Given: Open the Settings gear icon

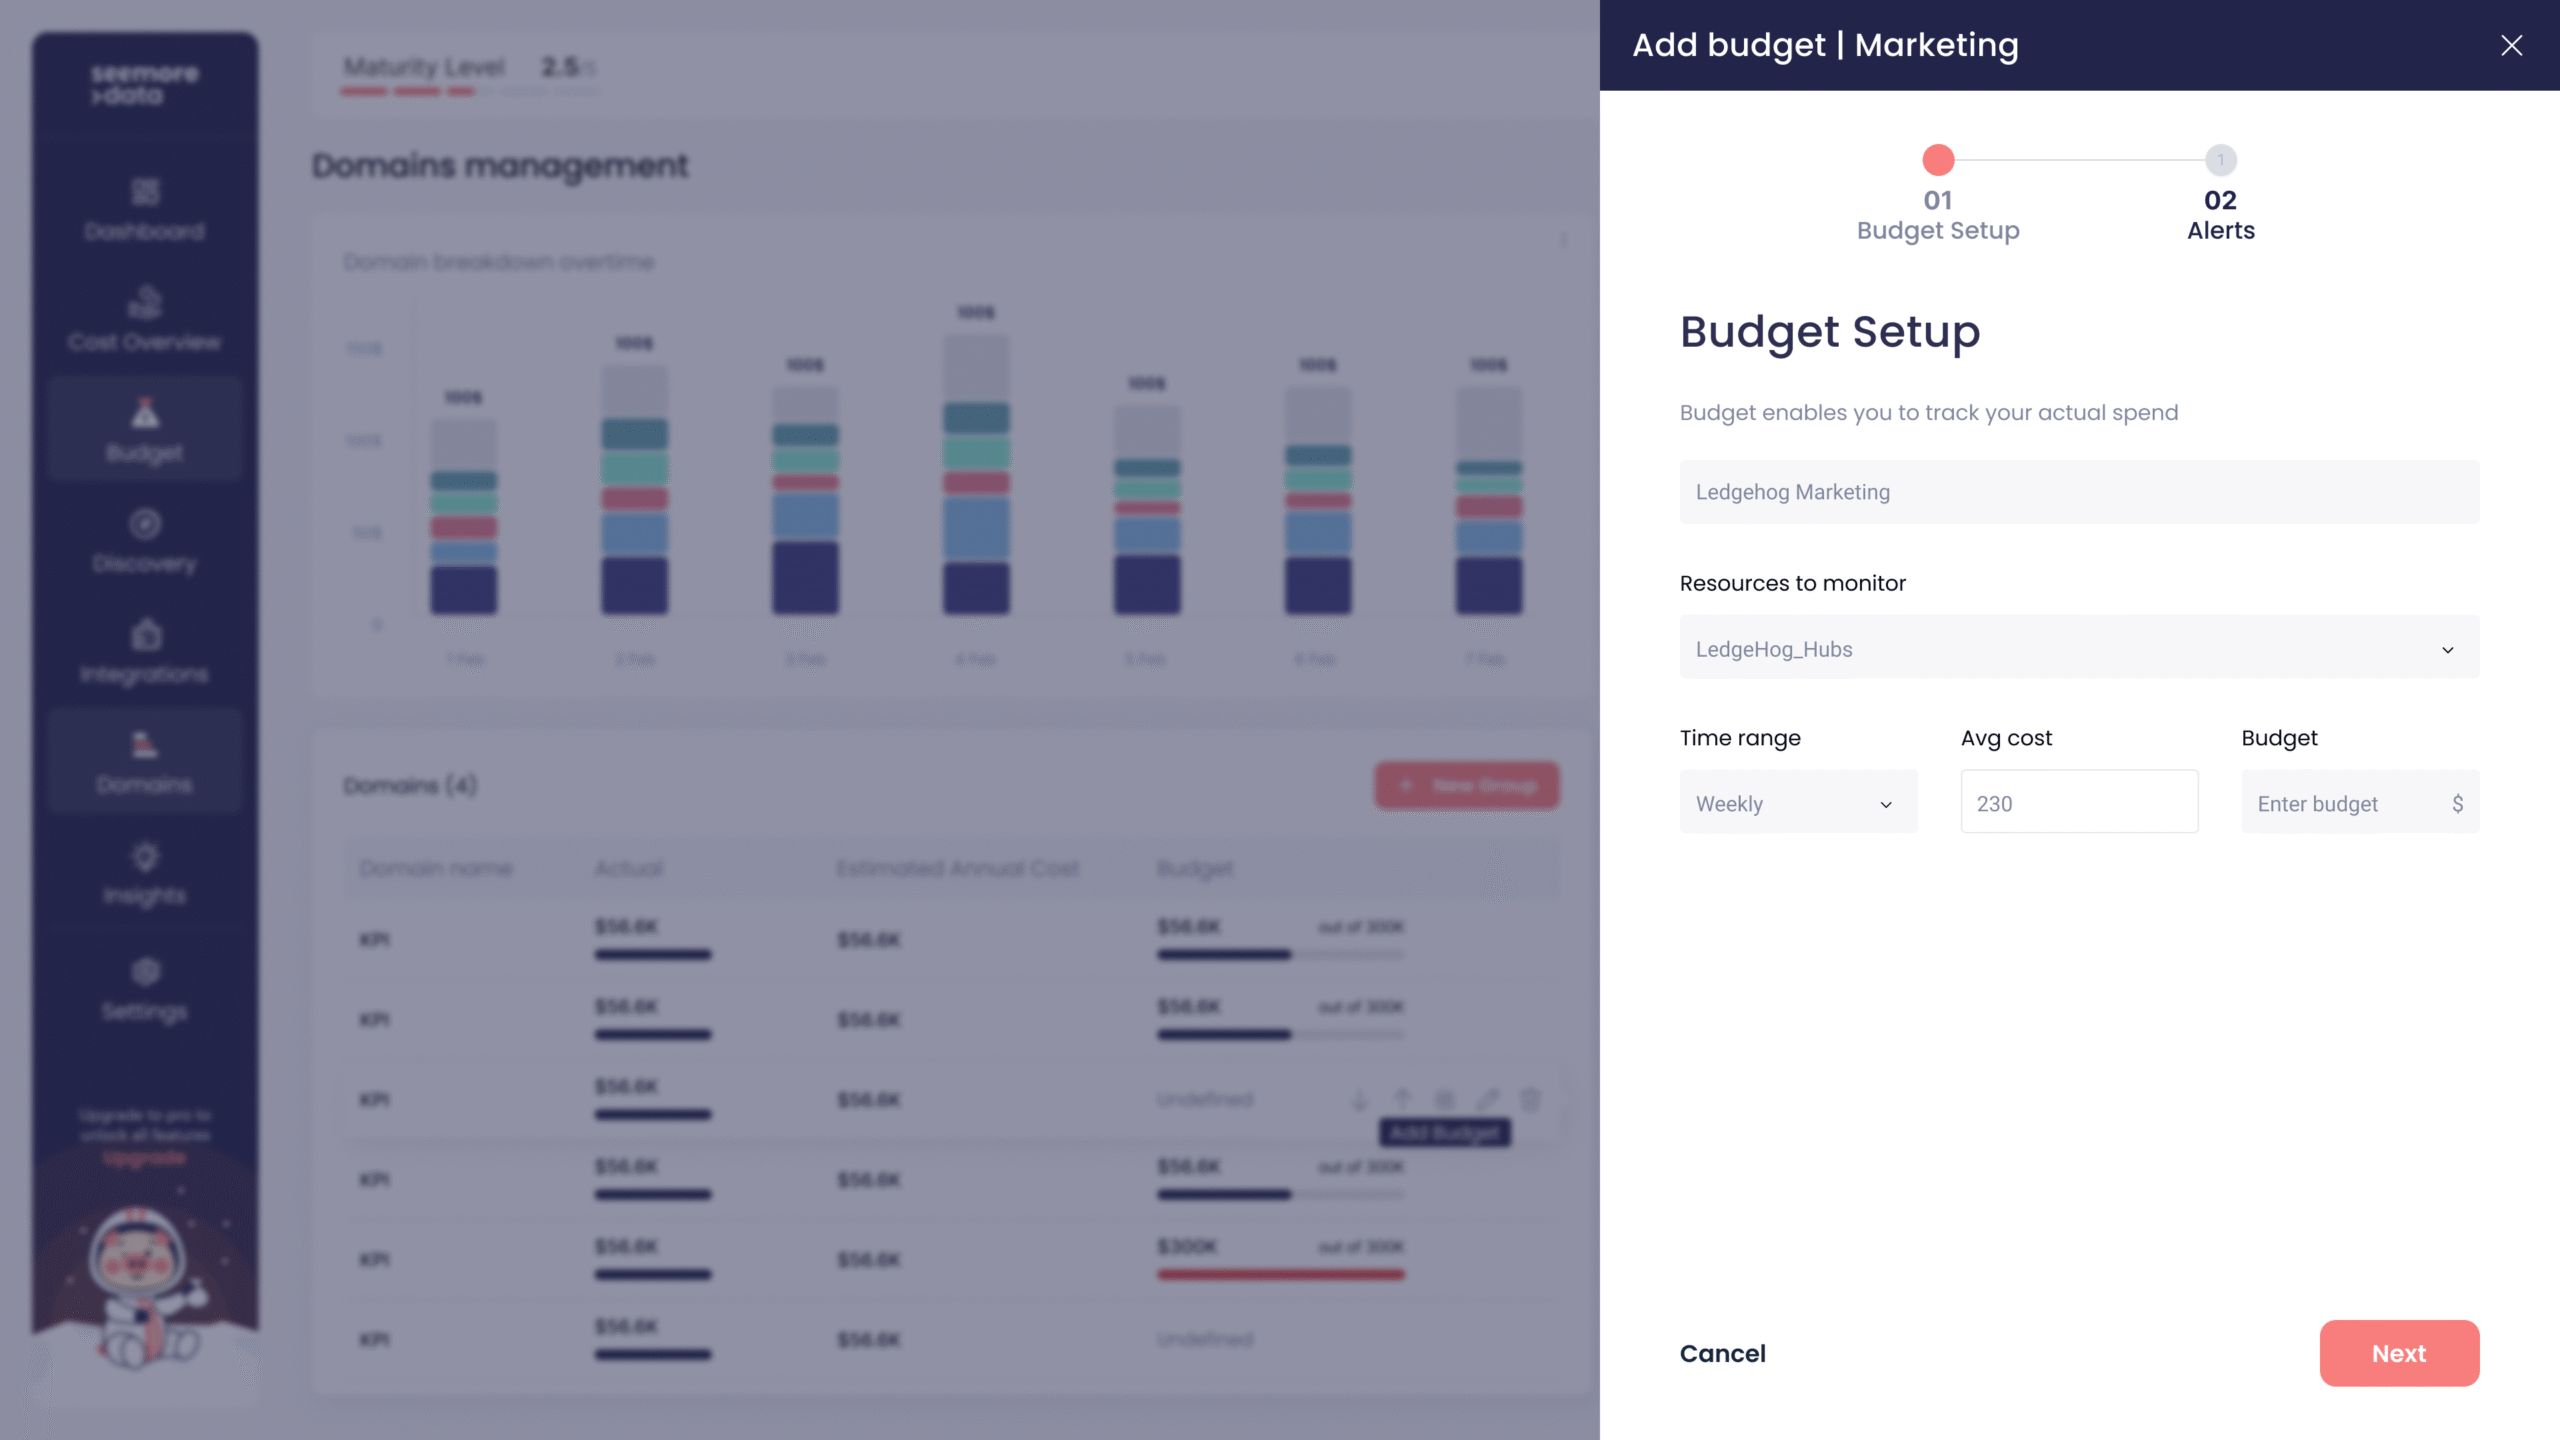Looking at the screenshot, I should (x=145, y=971).
